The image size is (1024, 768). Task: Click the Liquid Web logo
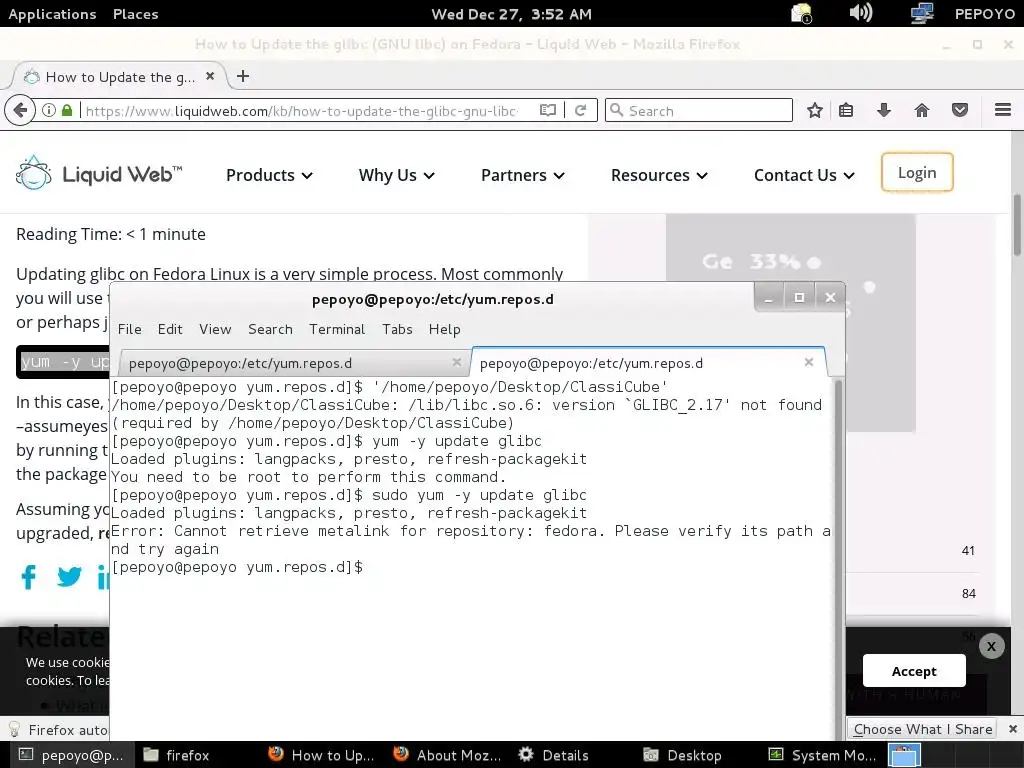point(99,174)
